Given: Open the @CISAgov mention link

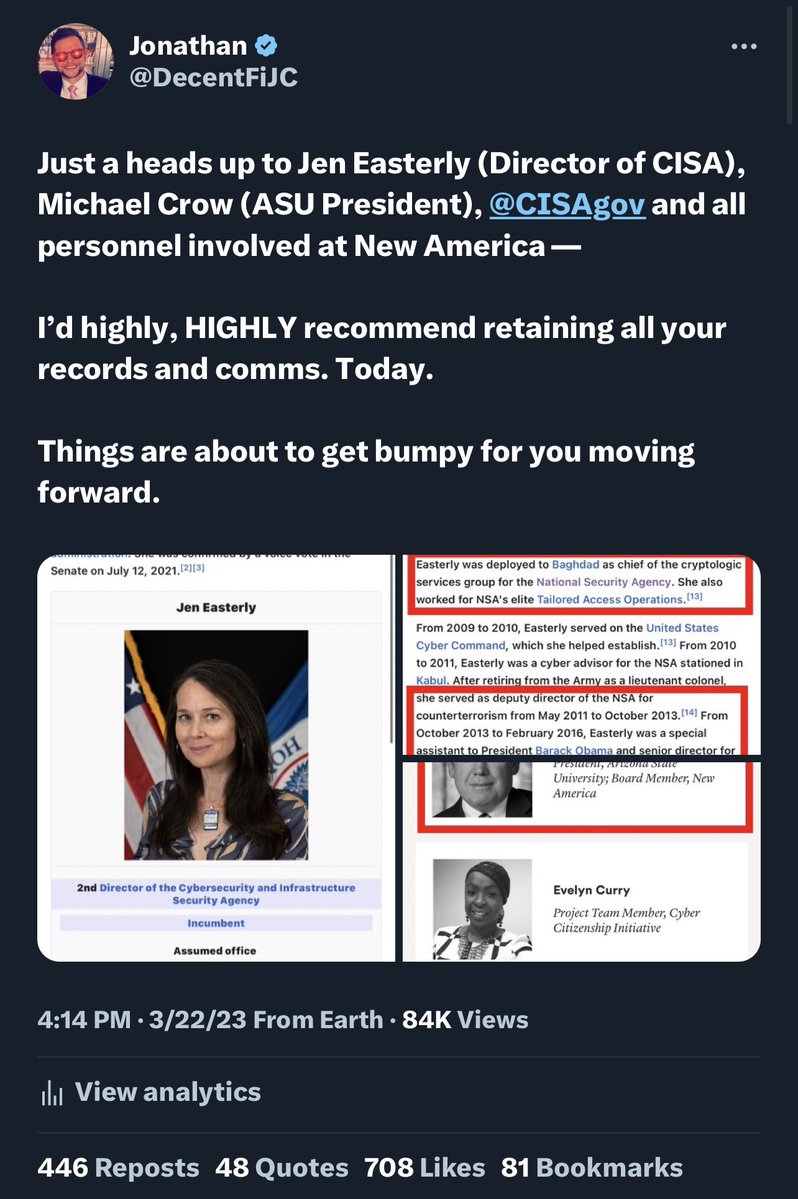Looking at the screenshot, I should coord(567,204).
